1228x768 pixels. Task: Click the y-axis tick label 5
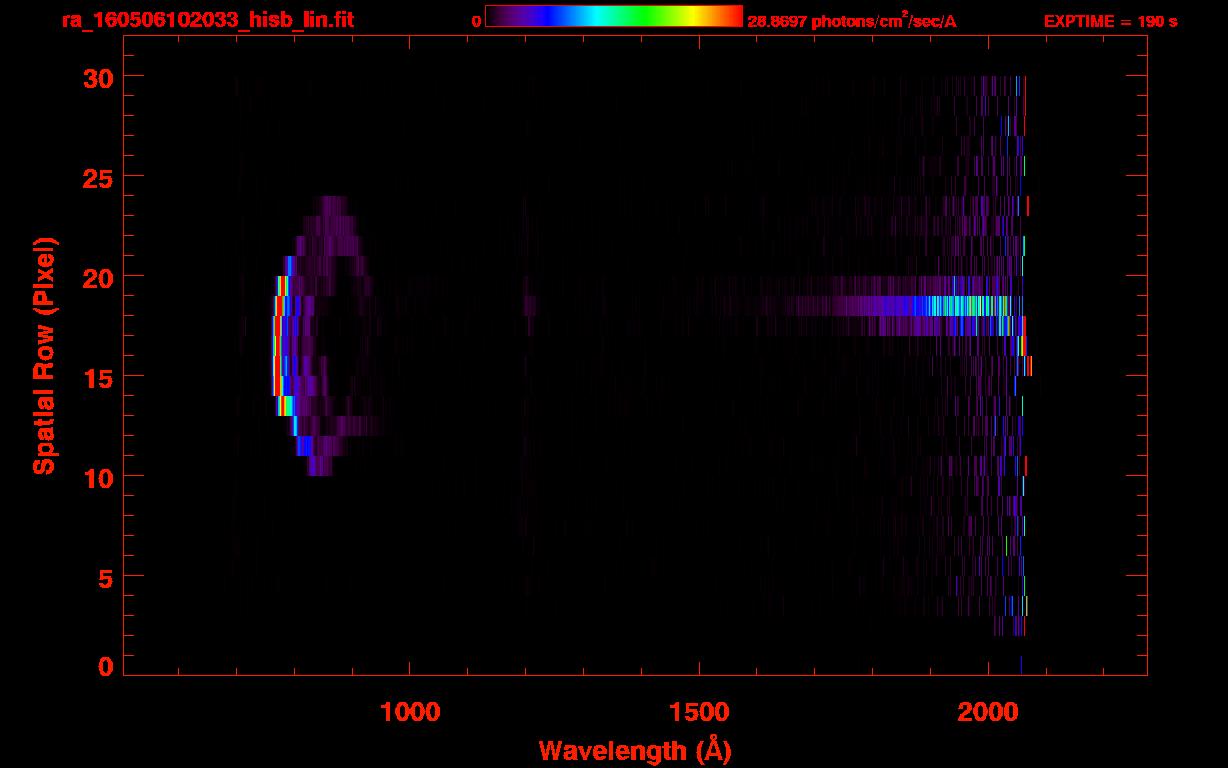pyautogui.click(x=103, y=577)
